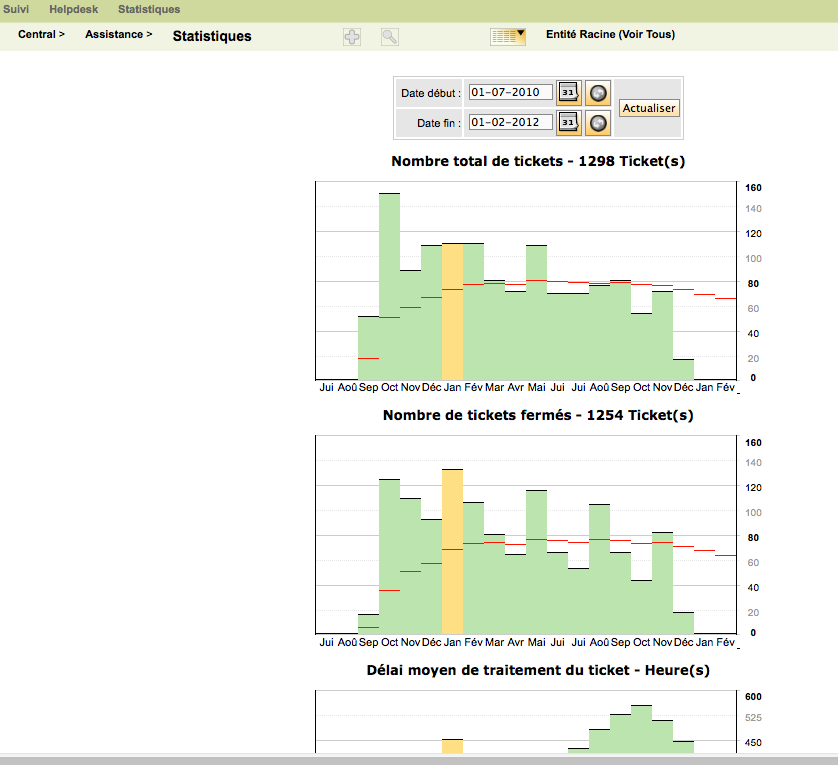Open the Helpdesk menu
The width and height of the screenshot is (838, 765).
[72, 9]
